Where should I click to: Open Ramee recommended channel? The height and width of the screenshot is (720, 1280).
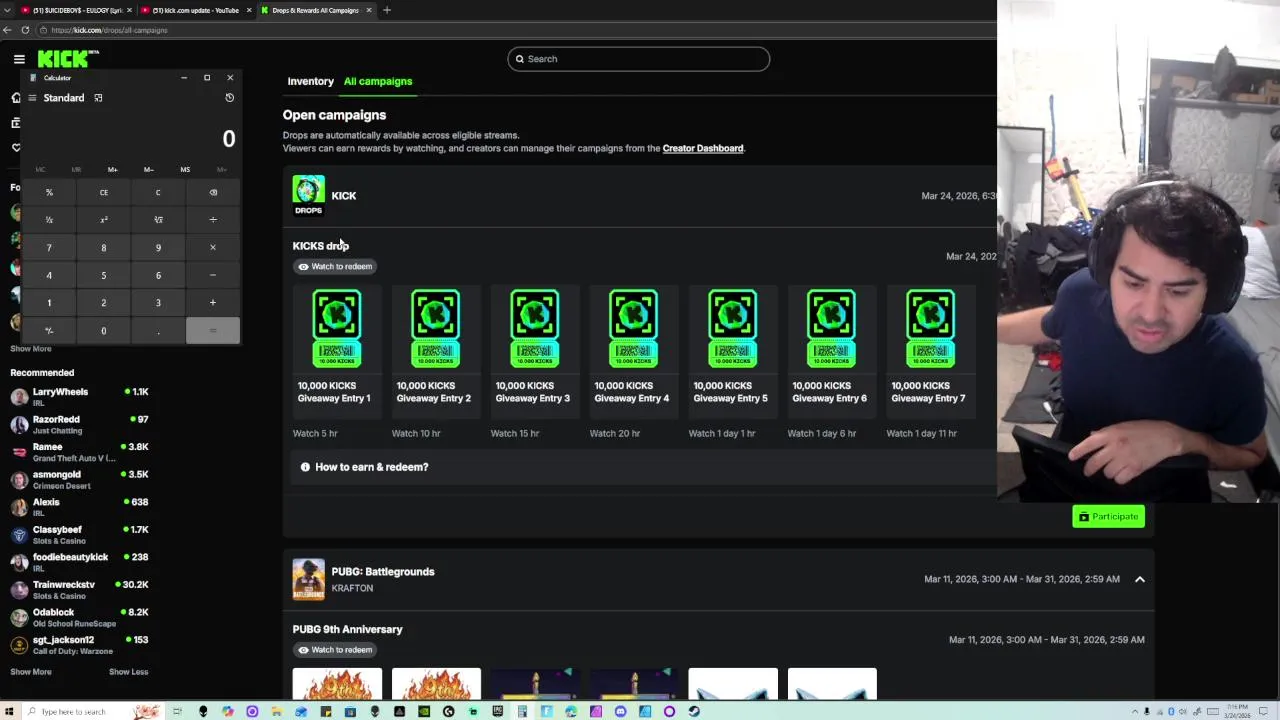[x=80, y=452]
